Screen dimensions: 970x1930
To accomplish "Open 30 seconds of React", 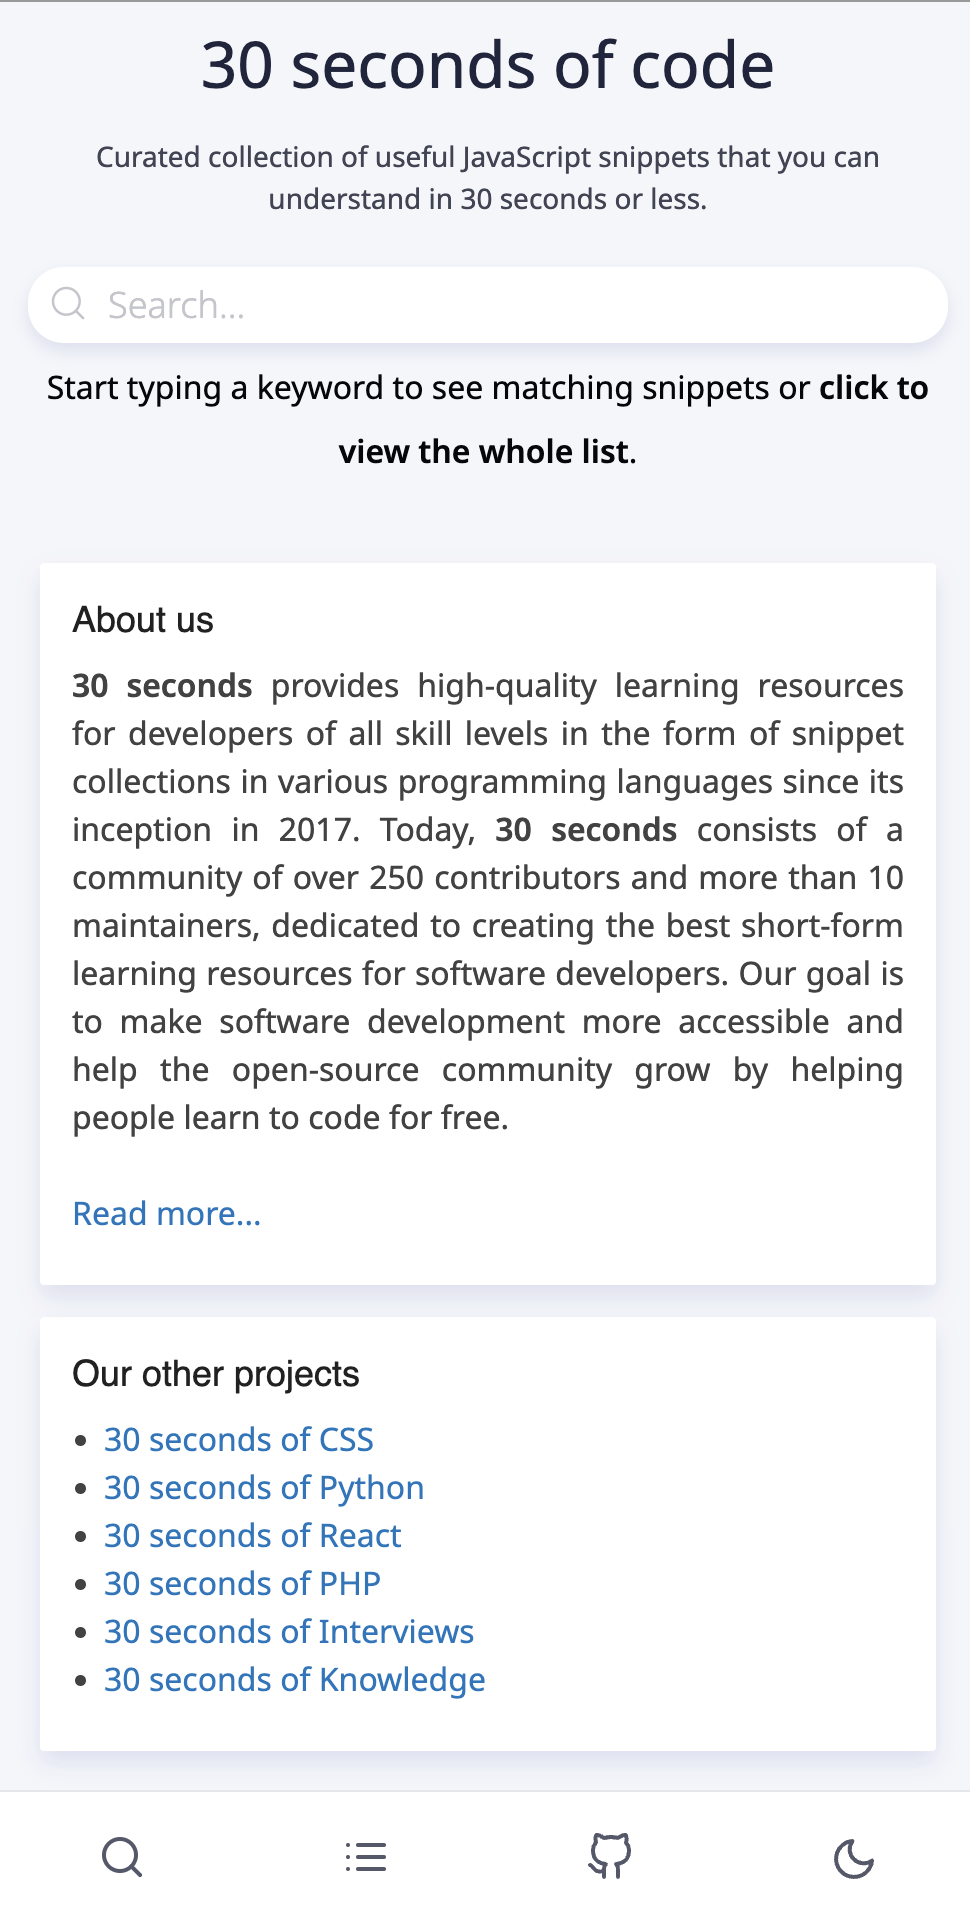I will click(252, 1535).
